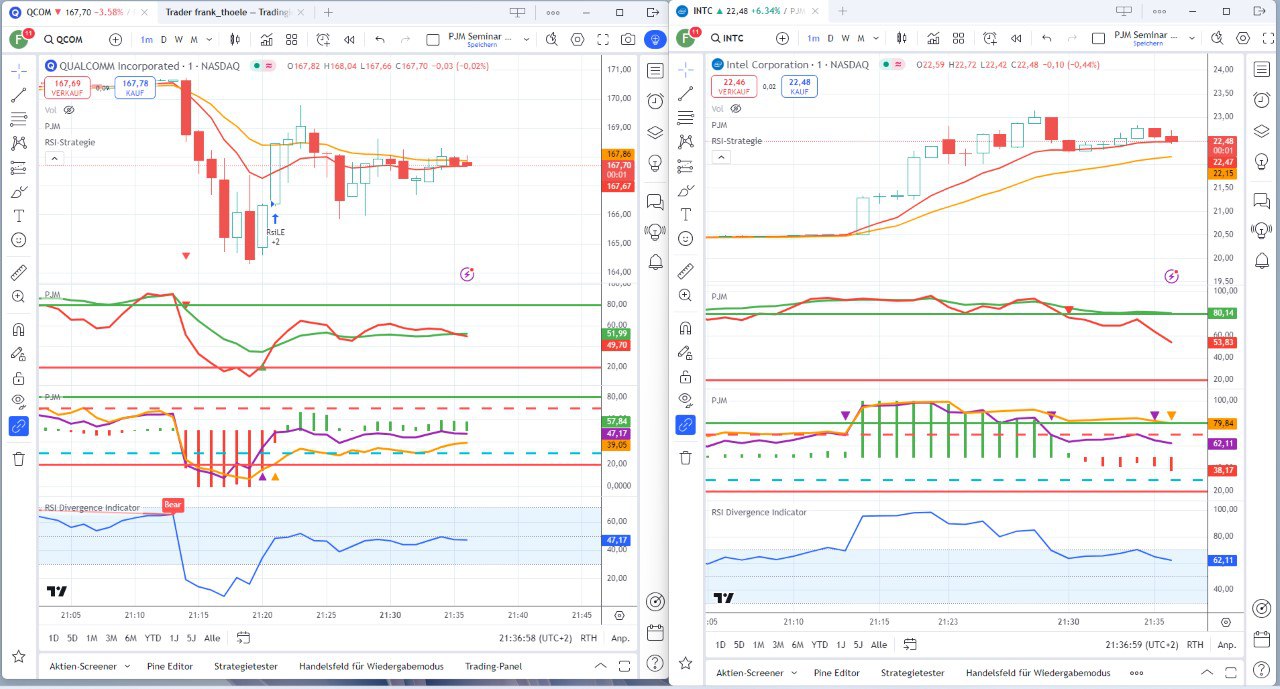Click the snapshot camera icon in QCOM window

click(627, 40)
